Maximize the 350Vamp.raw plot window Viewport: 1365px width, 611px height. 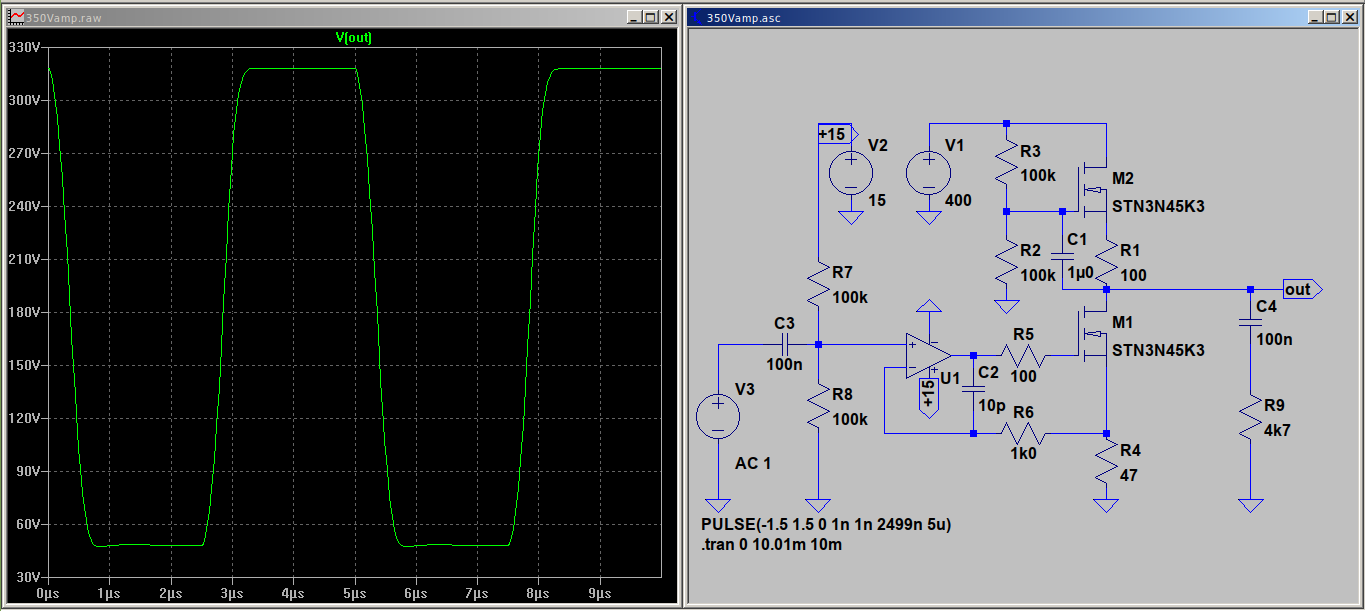[652, 17]
